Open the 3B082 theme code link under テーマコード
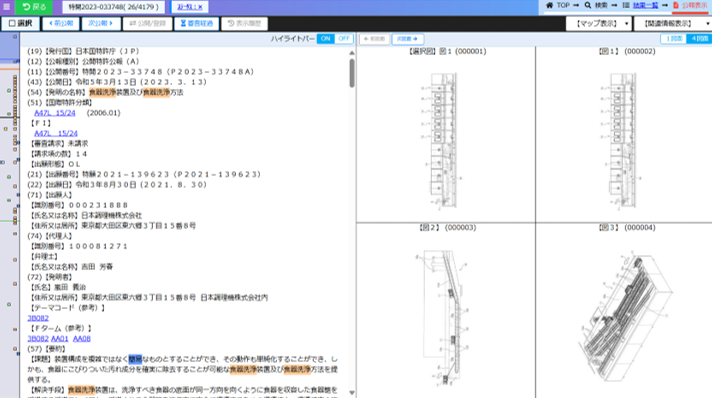 (x=38, y=318)
